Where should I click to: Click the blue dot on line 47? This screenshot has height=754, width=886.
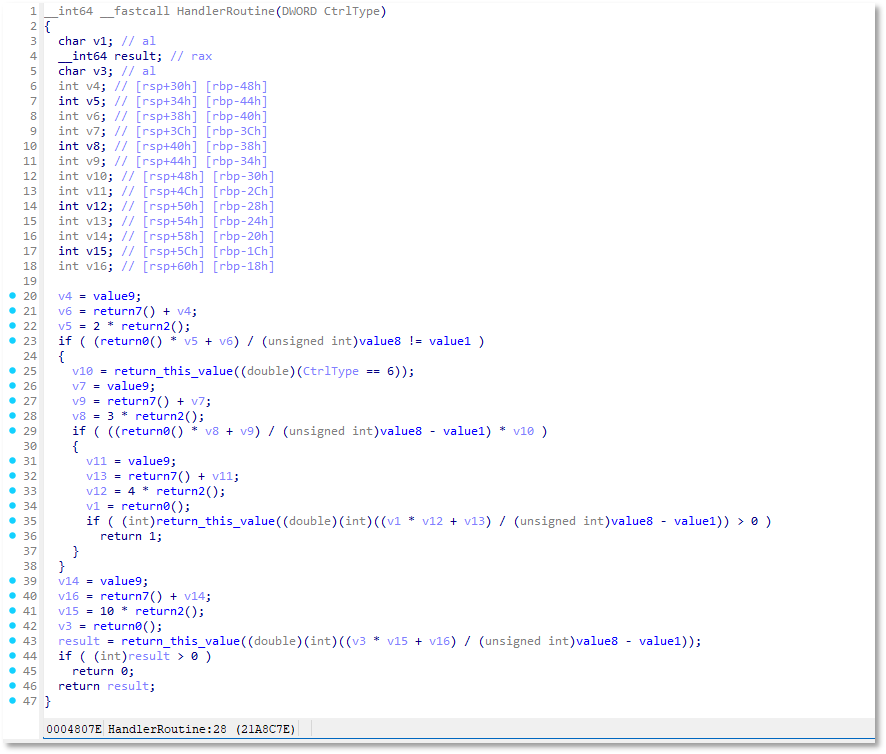(x=11, y=701)
